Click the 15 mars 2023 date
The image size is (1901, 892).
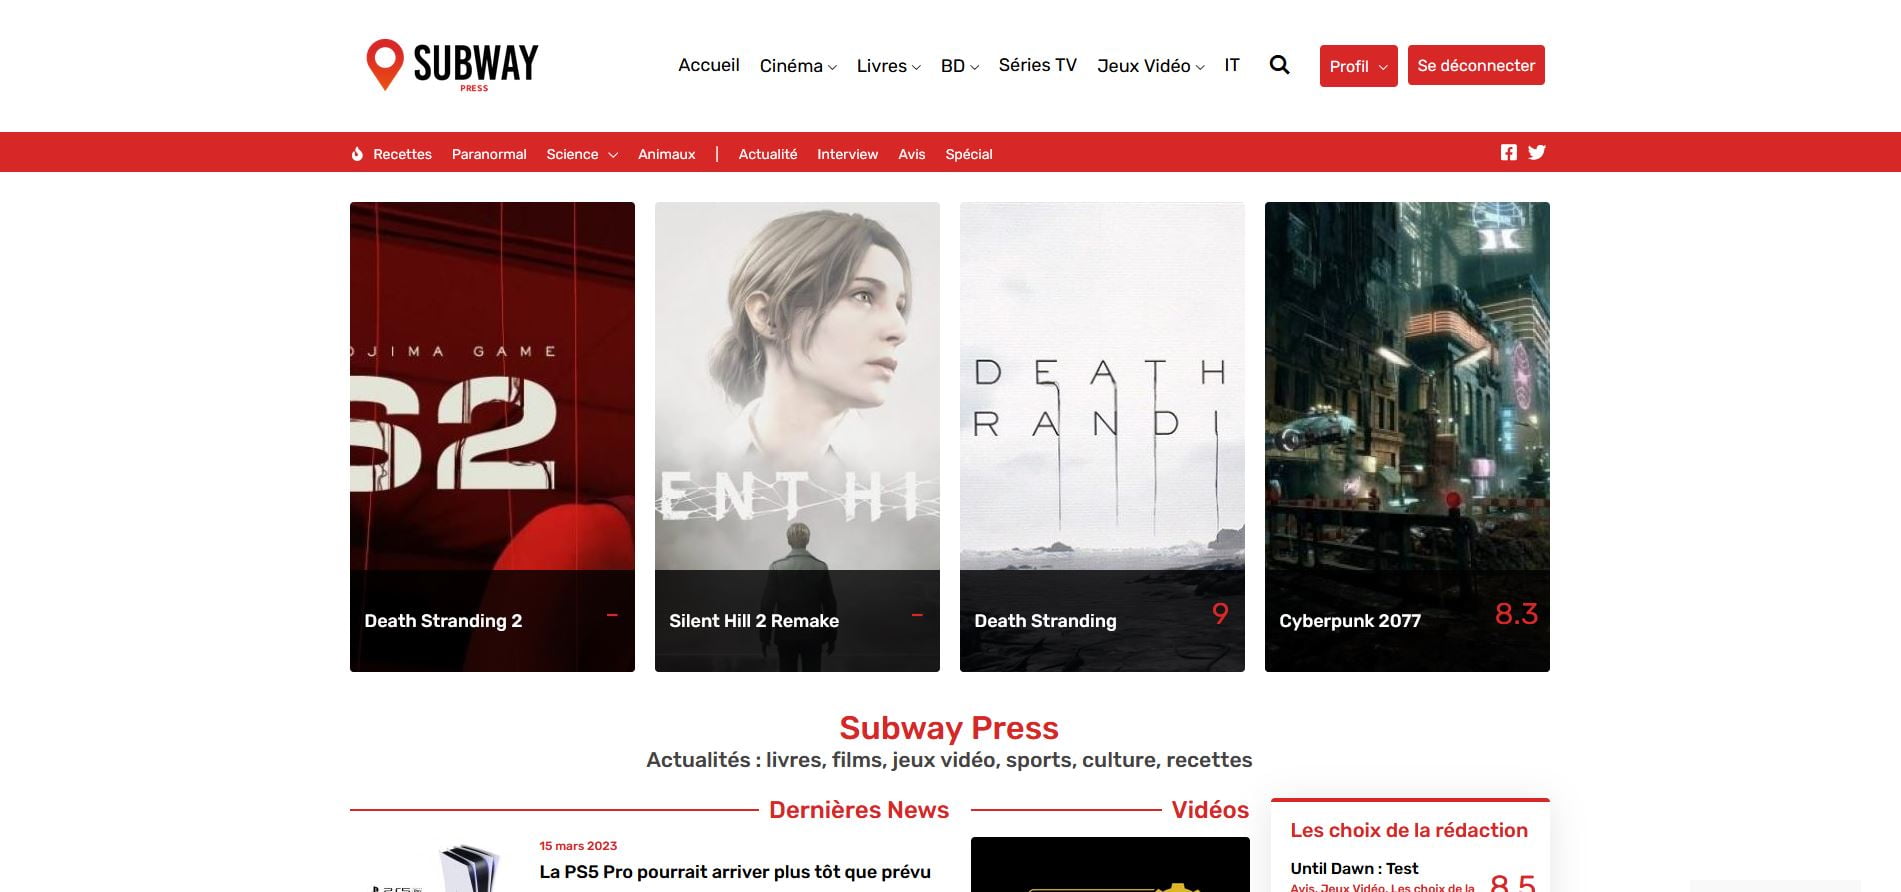[578, 846]
